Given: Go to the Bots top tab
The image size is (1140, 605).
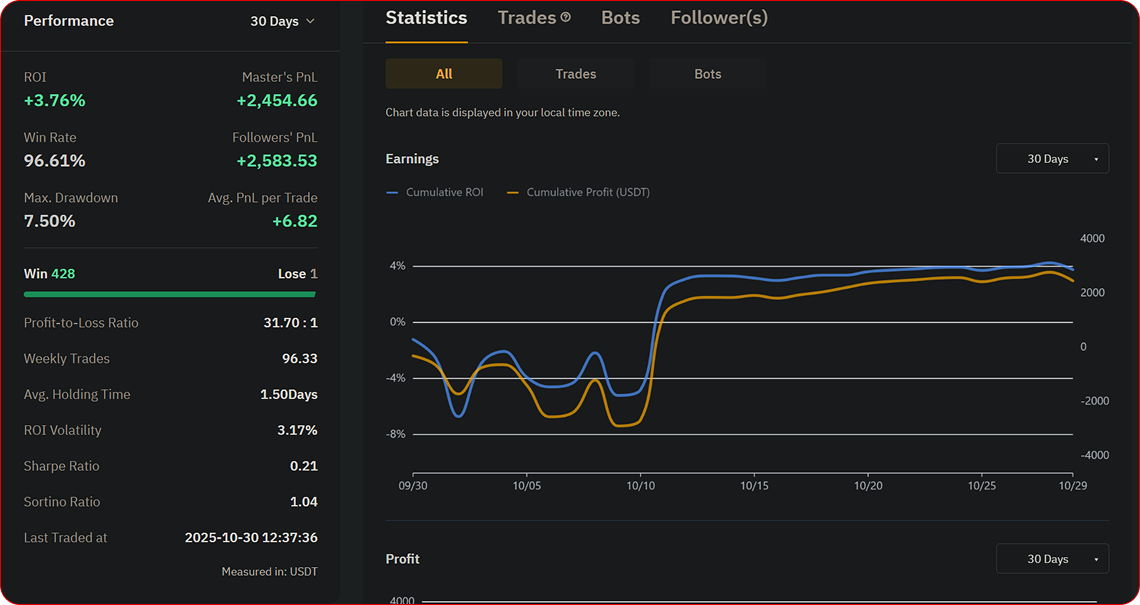Looking at the screenshot, I should [620, 18].
